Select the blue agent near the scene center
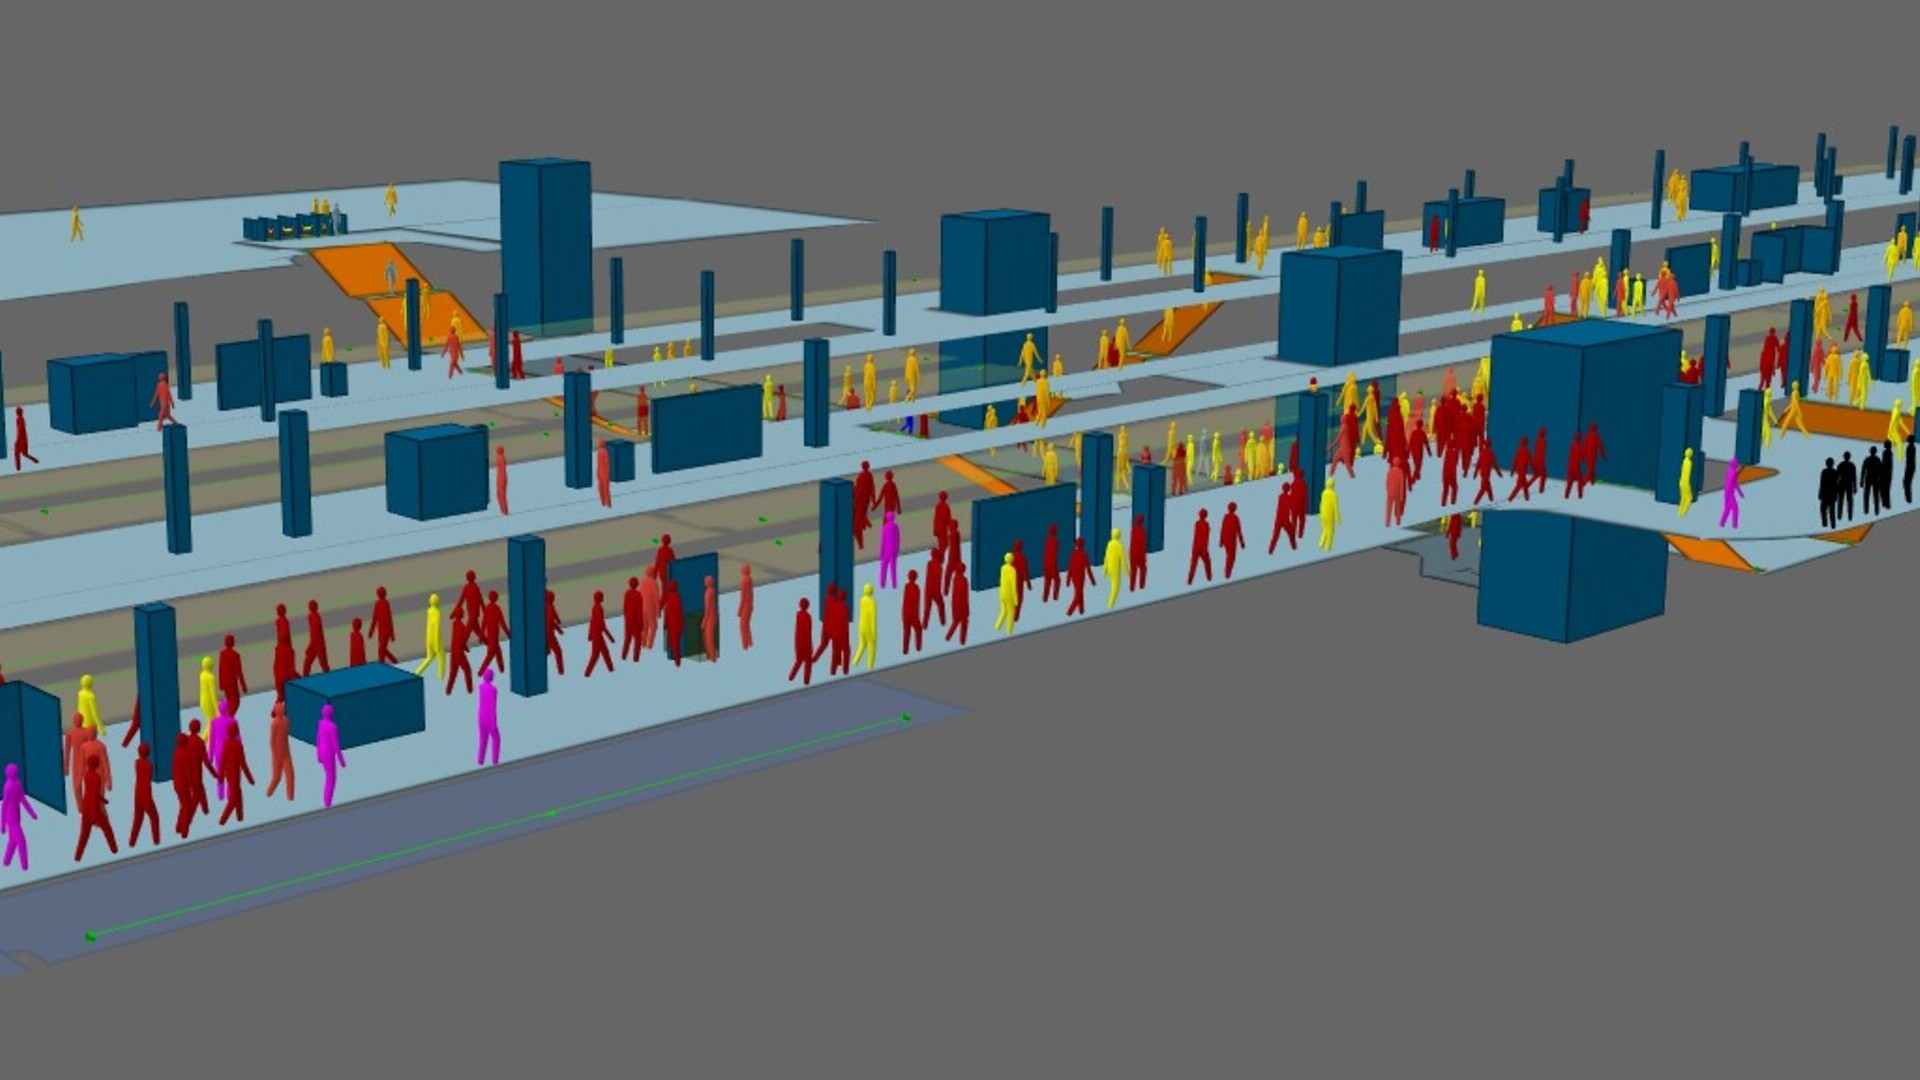 [907, 424]
